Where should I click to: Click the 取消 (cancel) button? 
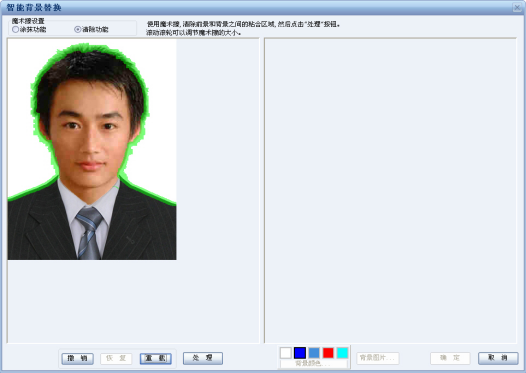coord(498,358)
